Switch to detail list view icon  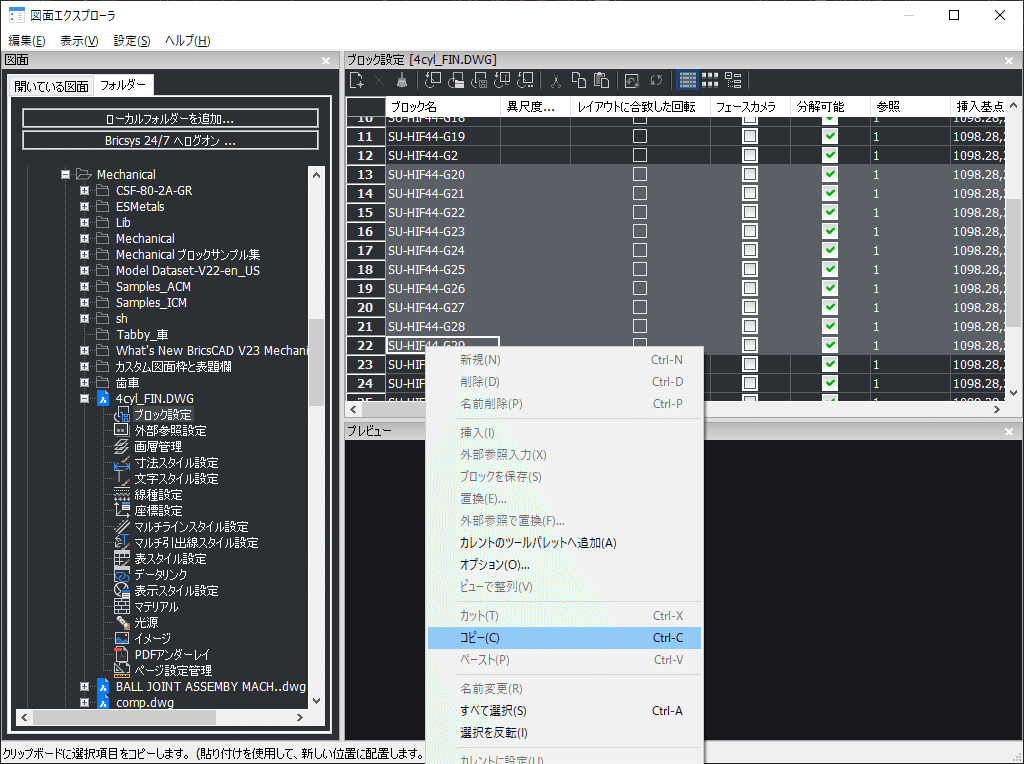click(x=688, y=80)
